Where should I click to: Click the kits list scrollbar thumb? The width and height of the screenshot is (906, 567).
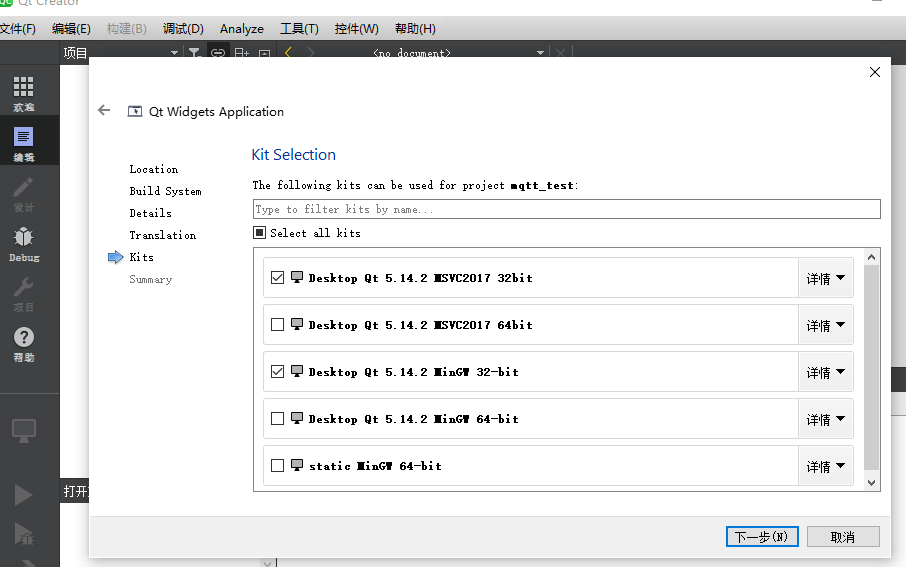871,367
